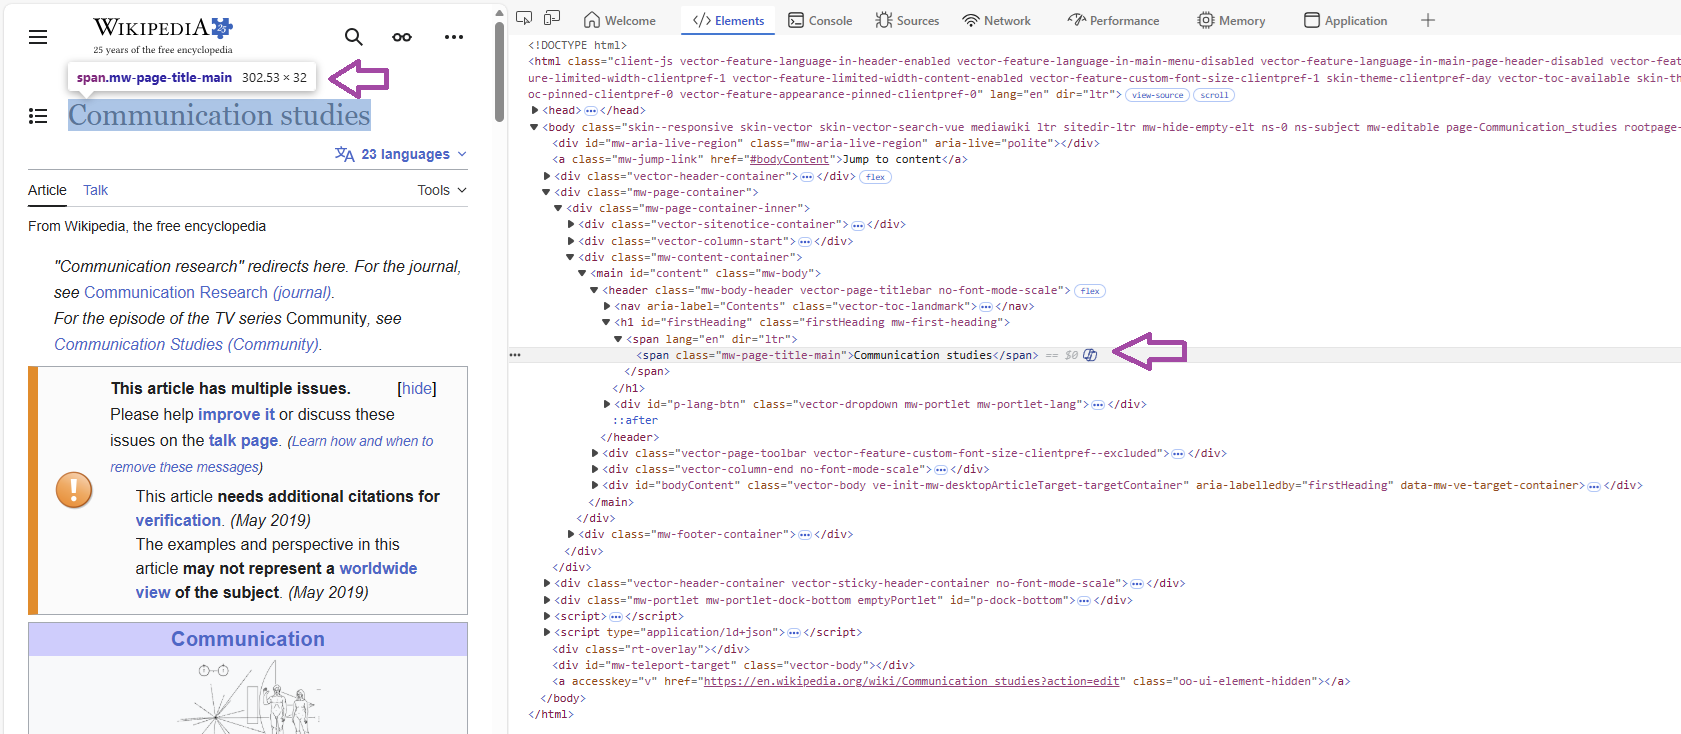The height and width of the screenshot is (734, 1681).
Task: Click the three-dot gutter icon on the selected DOM row
Action: pyautogui.click(x=515, y=355)
